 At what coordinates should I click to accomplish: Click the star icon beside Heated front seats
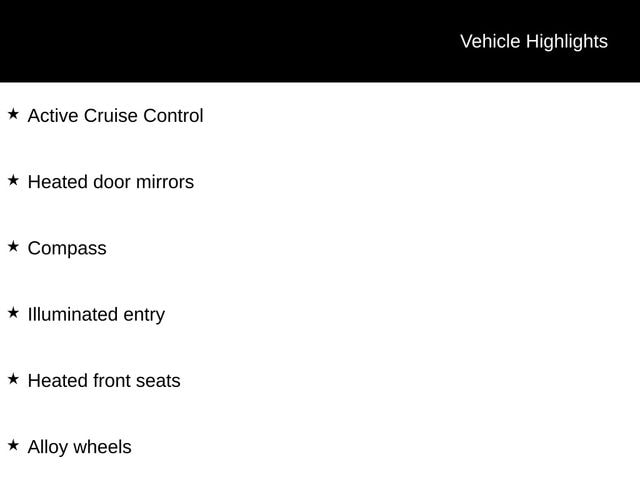click(x=13, y=379)
